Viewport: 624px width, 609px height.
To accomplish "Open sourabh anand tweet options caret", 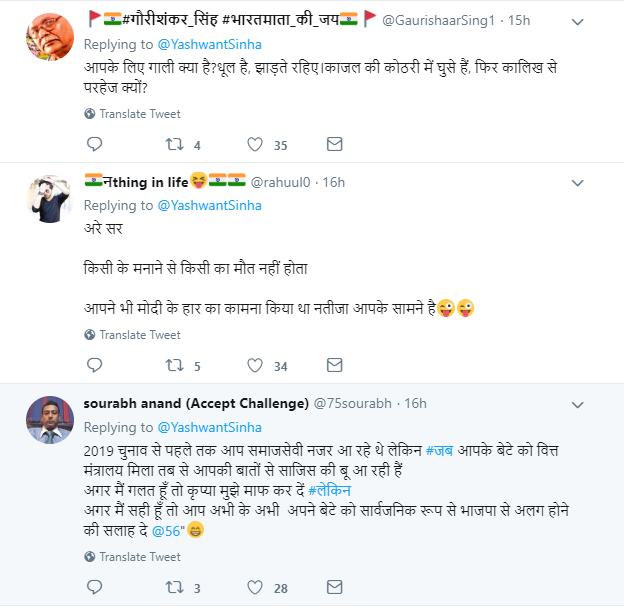I will coord(604,404).
